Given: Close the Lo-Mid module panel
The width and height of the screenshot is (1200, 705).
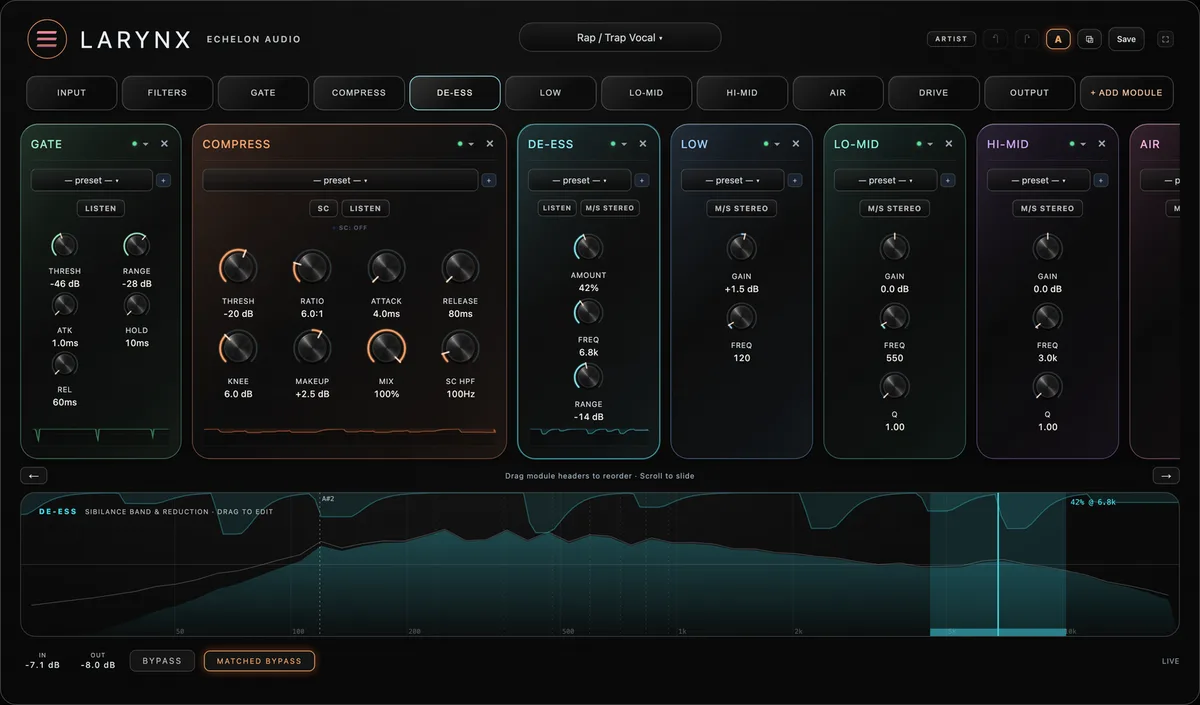Looking at the screenshot, I should 949,144.
